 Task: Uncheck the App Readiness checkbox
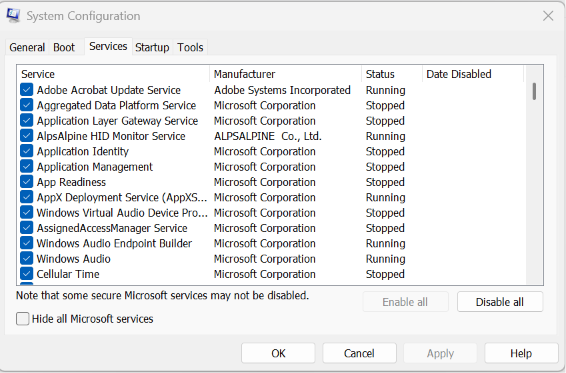coord(27,182)
